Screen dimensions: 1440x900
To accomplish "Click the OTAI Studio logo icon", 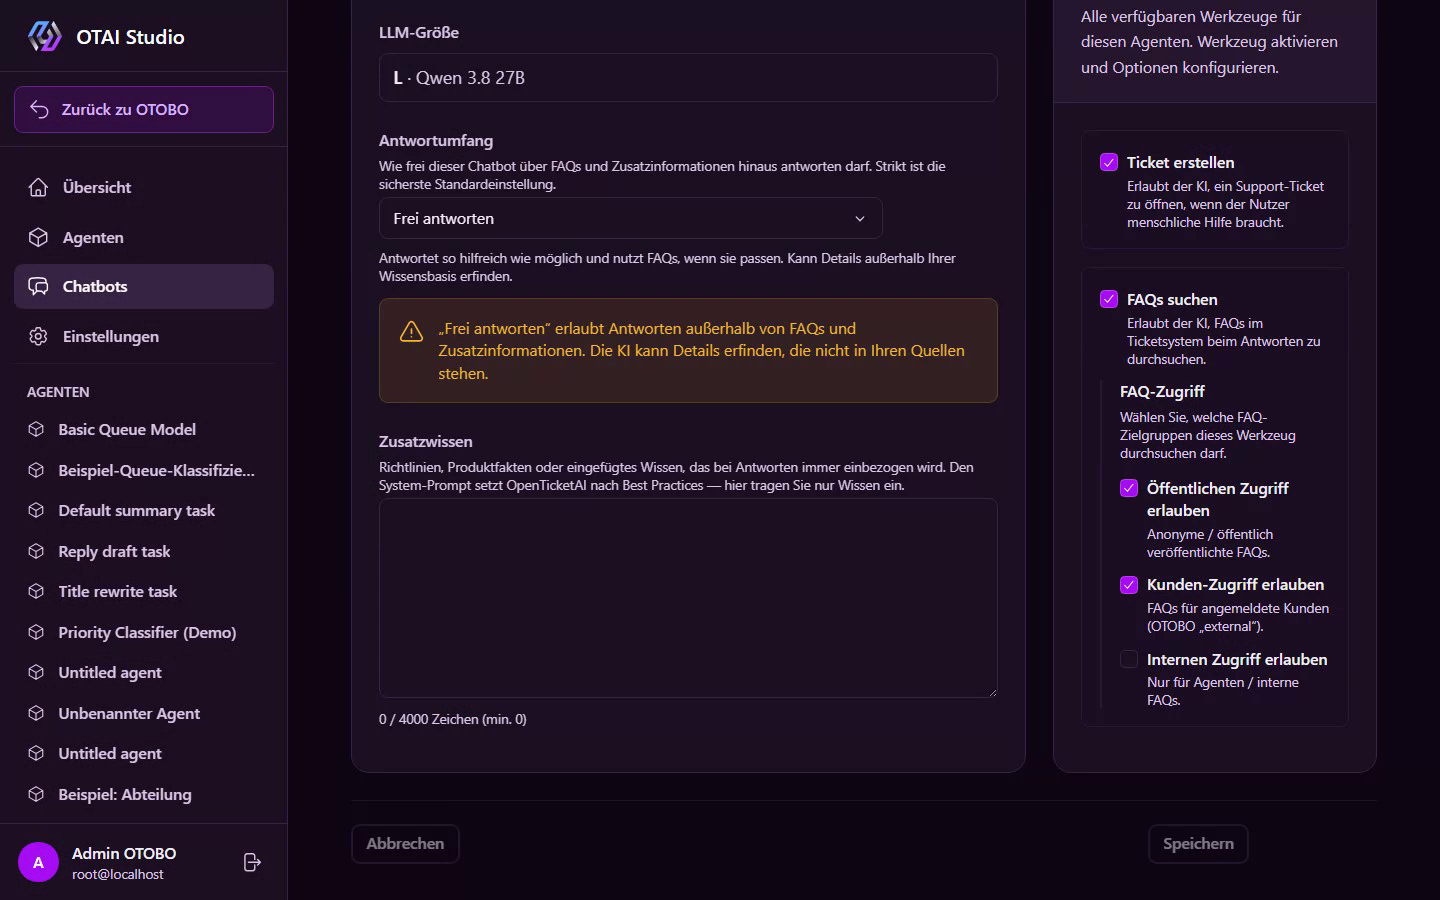I will (x=44, y=36).
